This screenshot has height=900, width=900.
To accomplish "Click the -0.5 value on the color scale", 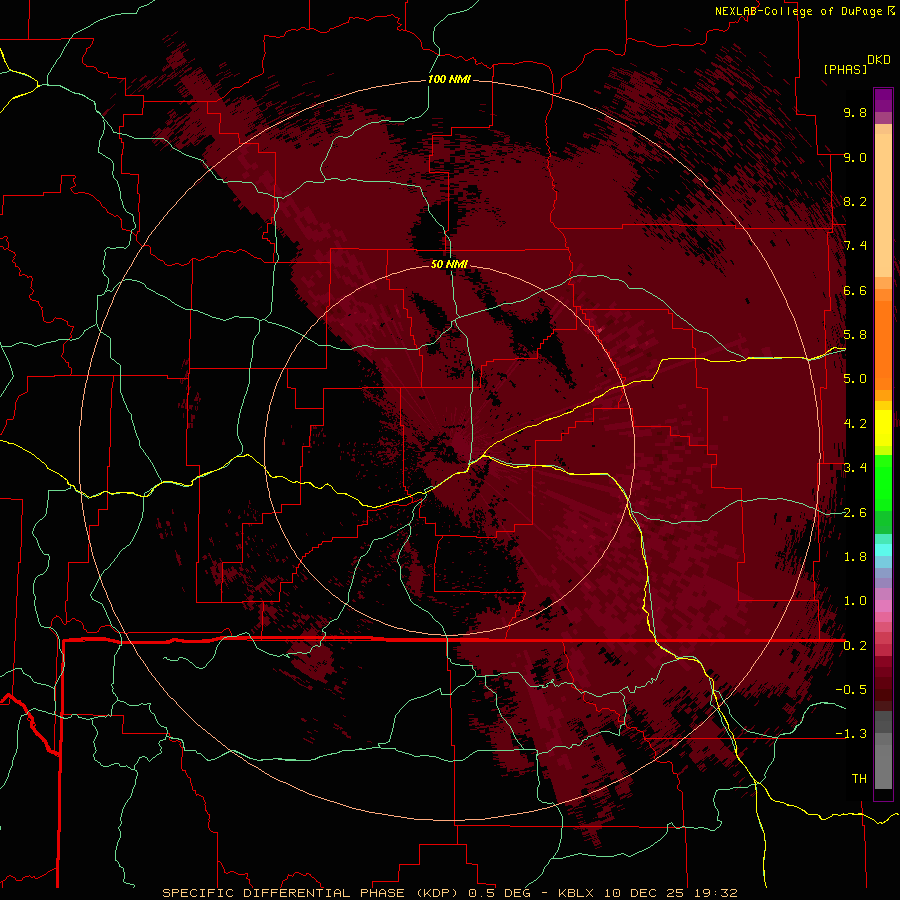I will click(x=851, y=690).
